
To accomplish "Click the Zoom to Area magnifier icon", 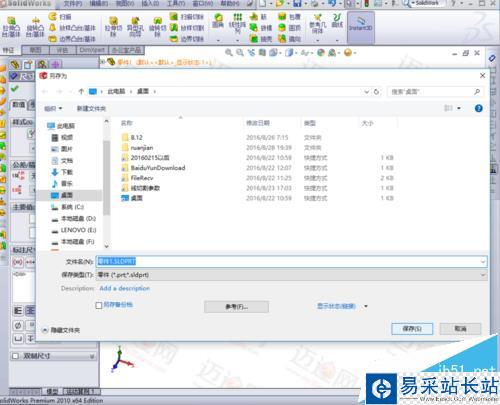I will [x=240, y=52].
